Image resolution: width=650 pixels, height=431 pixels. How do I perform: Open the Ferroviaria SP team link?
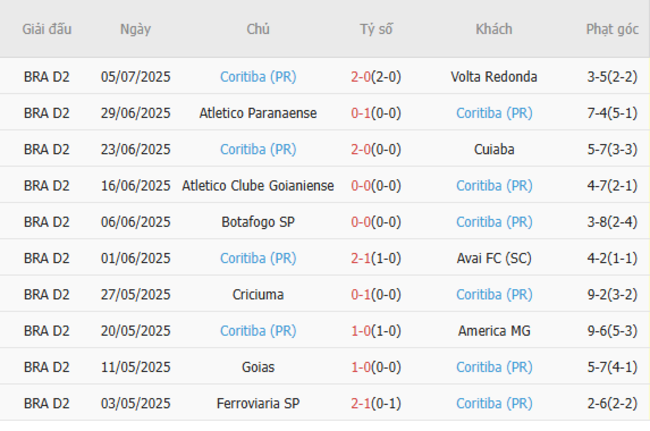(x=258, y=403)
